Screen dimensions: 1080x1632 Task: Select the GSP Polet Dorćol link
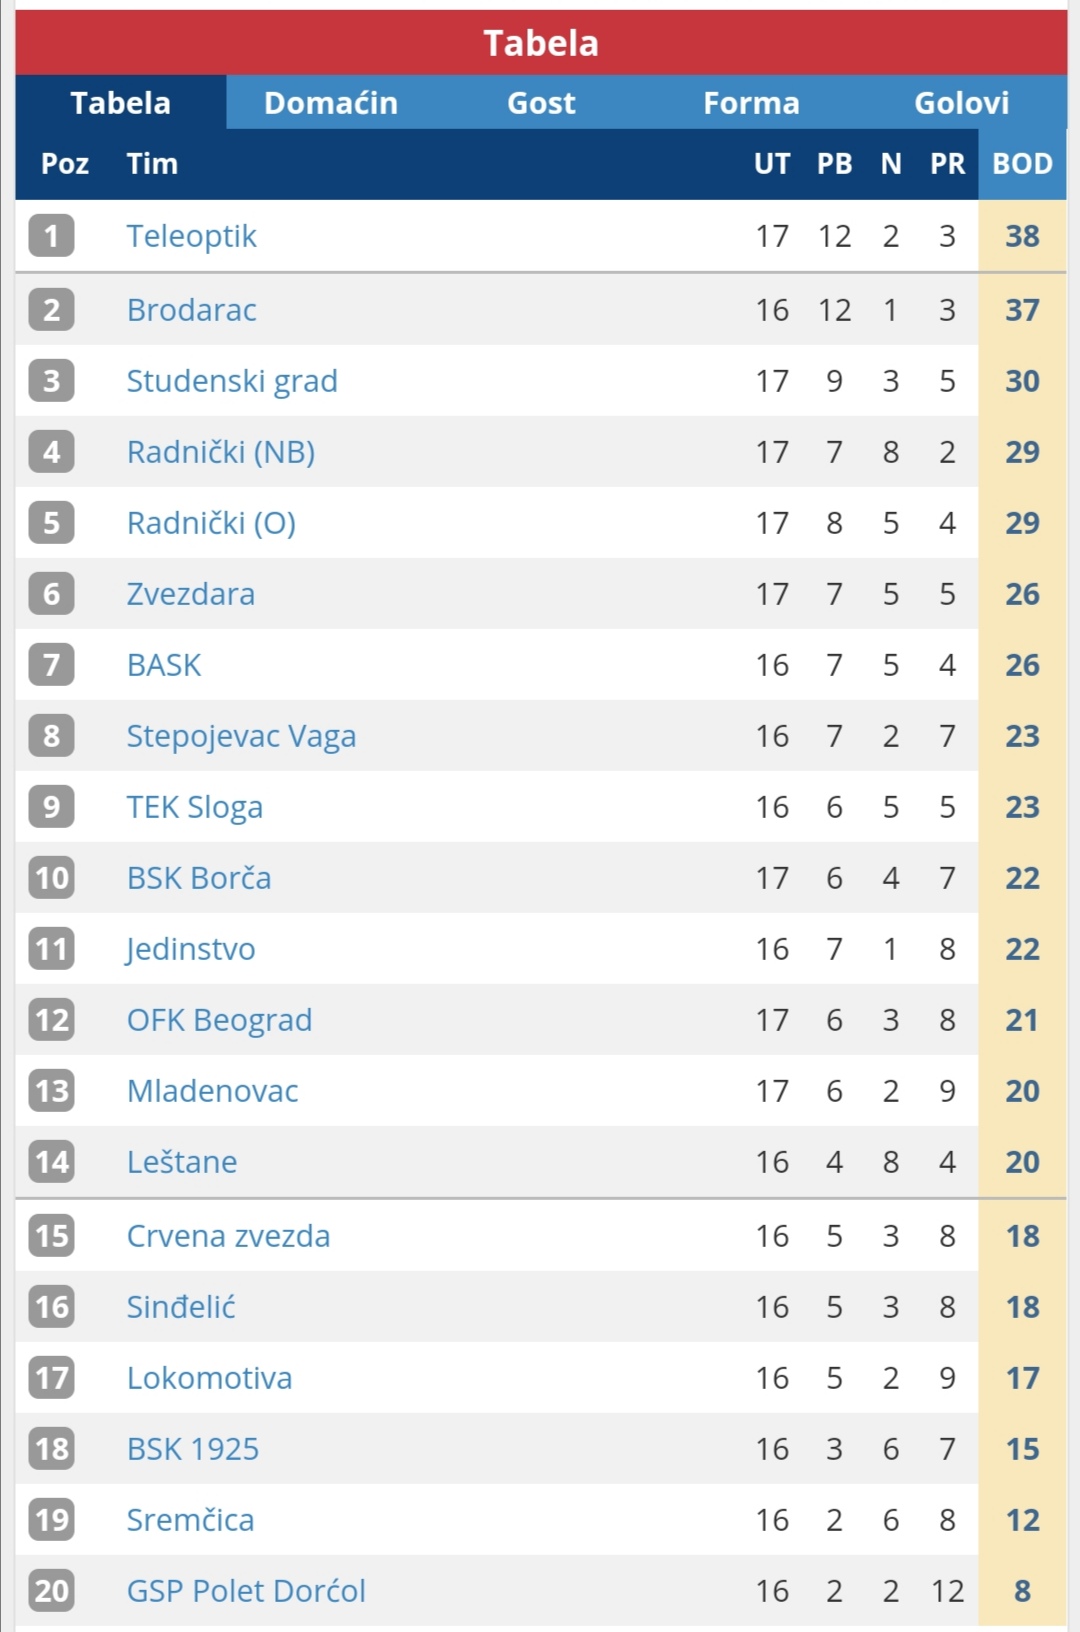246,1591
